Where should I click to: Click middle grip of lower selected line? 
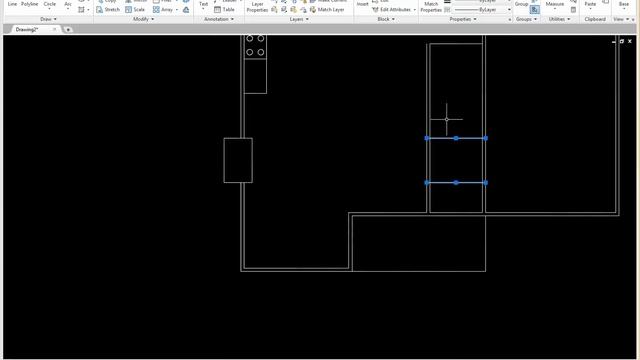click(456, 183)
